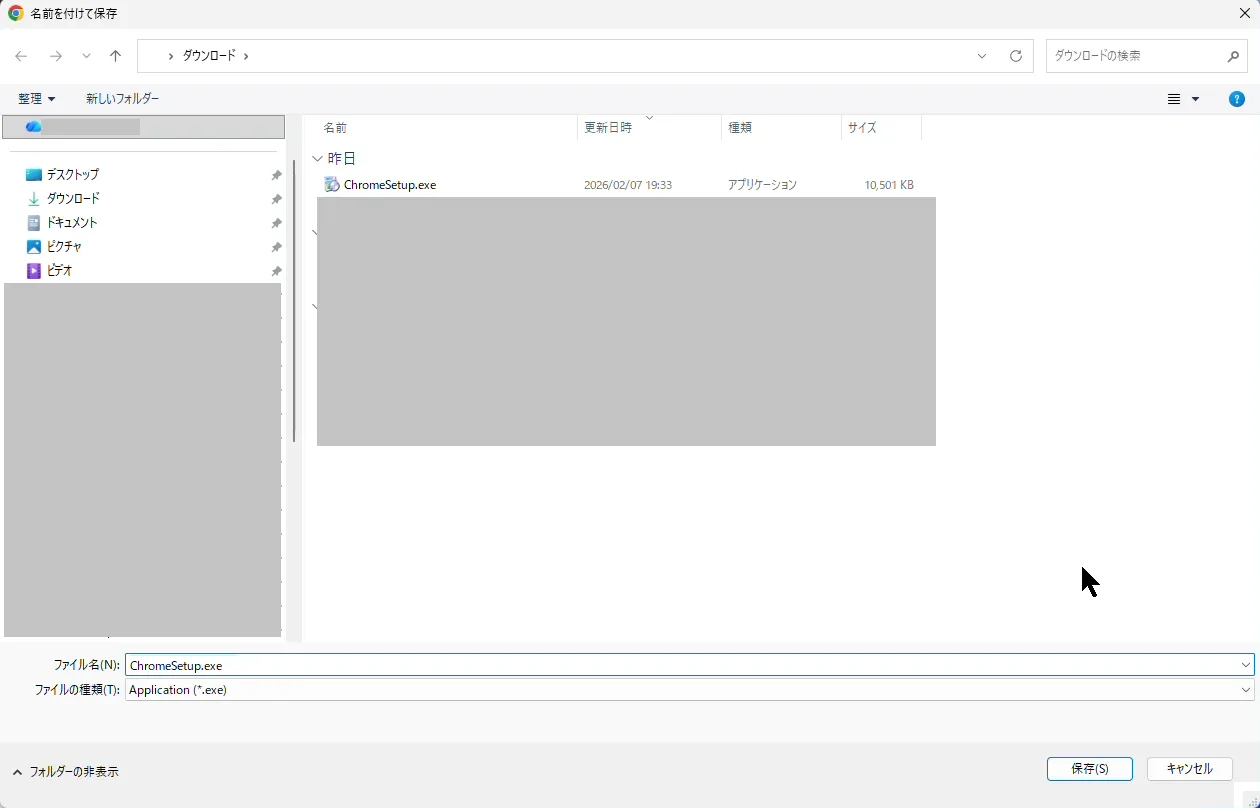Click the Forward navigation arrow
The width and height of the screenshot is (1260, 808).
[56, 56]
